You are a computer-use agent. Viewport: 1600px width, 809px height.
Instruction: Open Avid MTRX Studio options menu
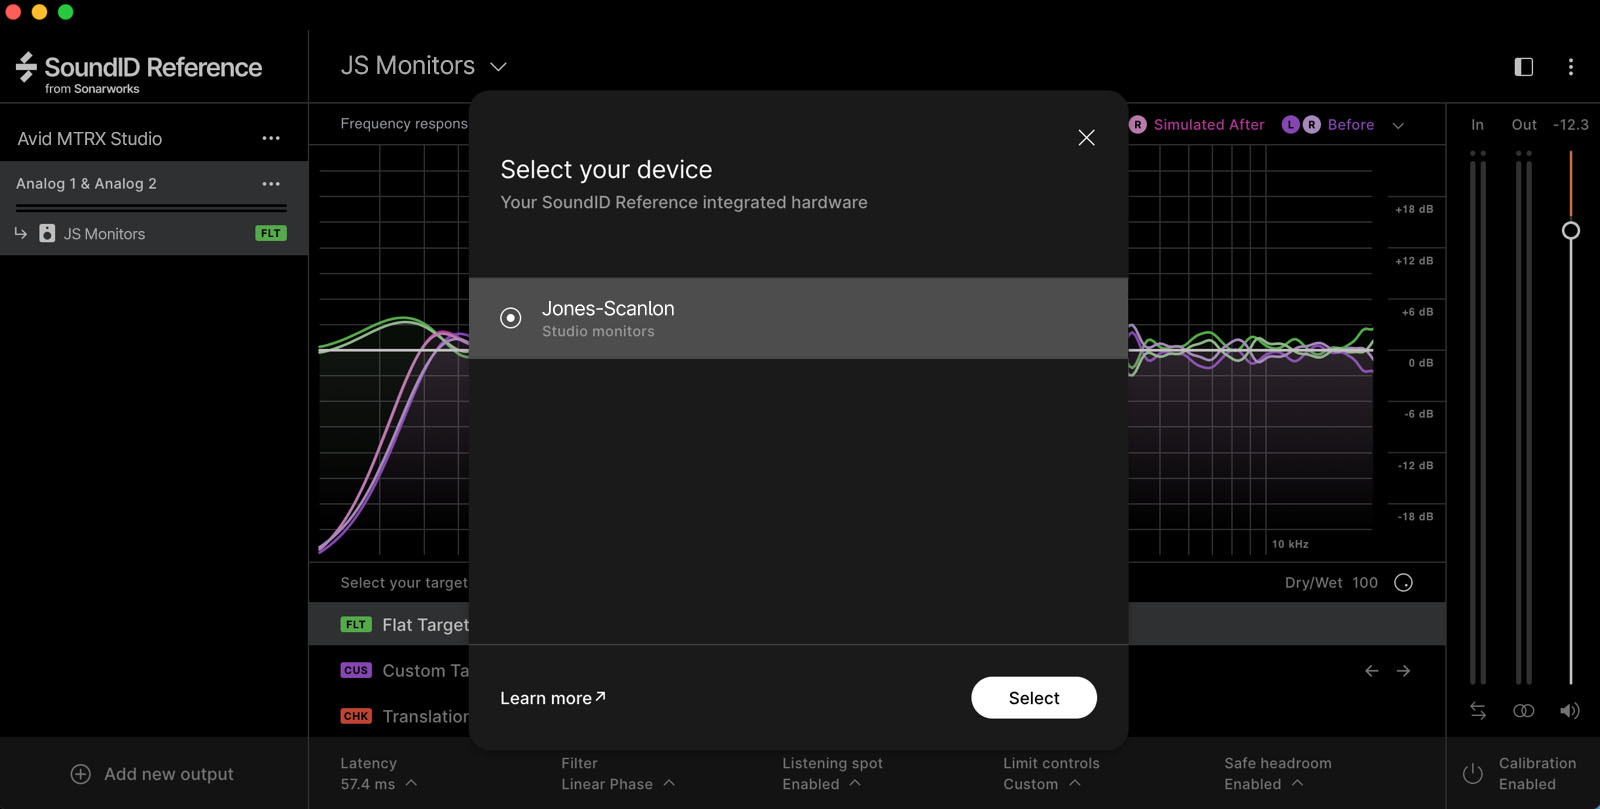pos(271,138)
